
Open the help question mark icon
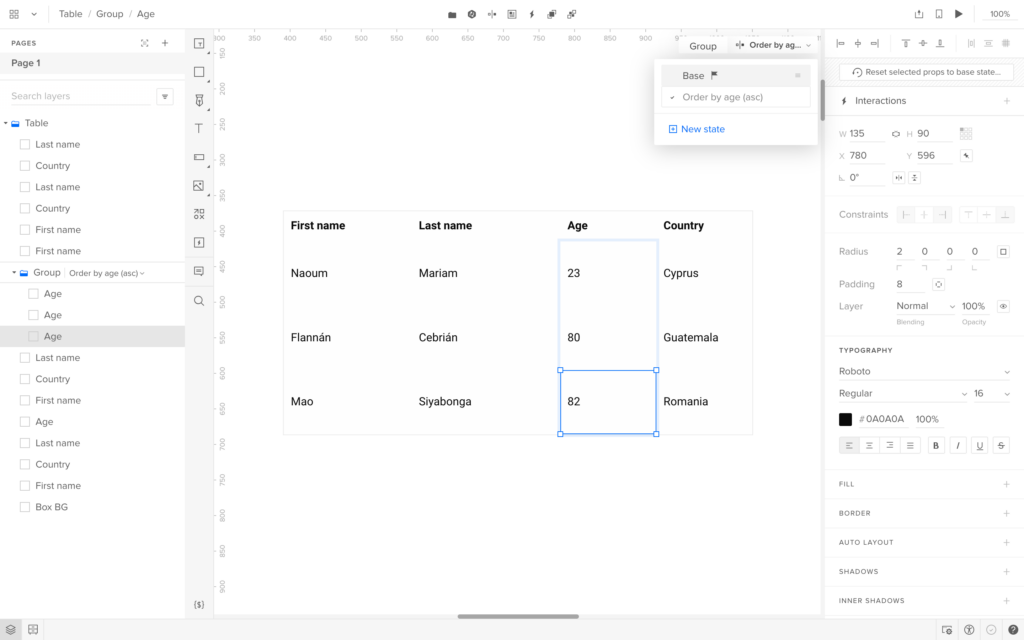pos(1012,629)
